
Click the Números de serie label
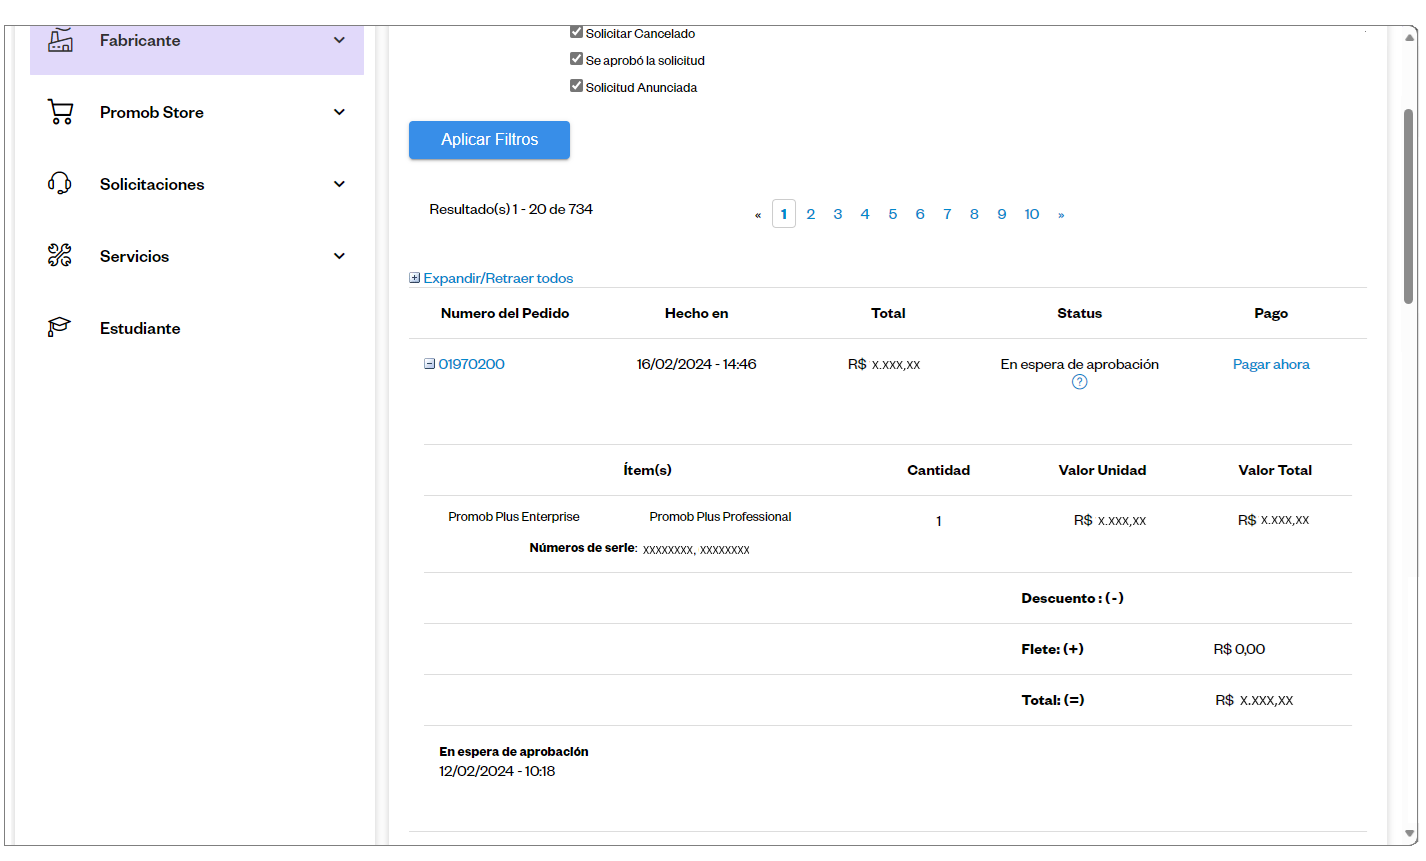(583, 548)
